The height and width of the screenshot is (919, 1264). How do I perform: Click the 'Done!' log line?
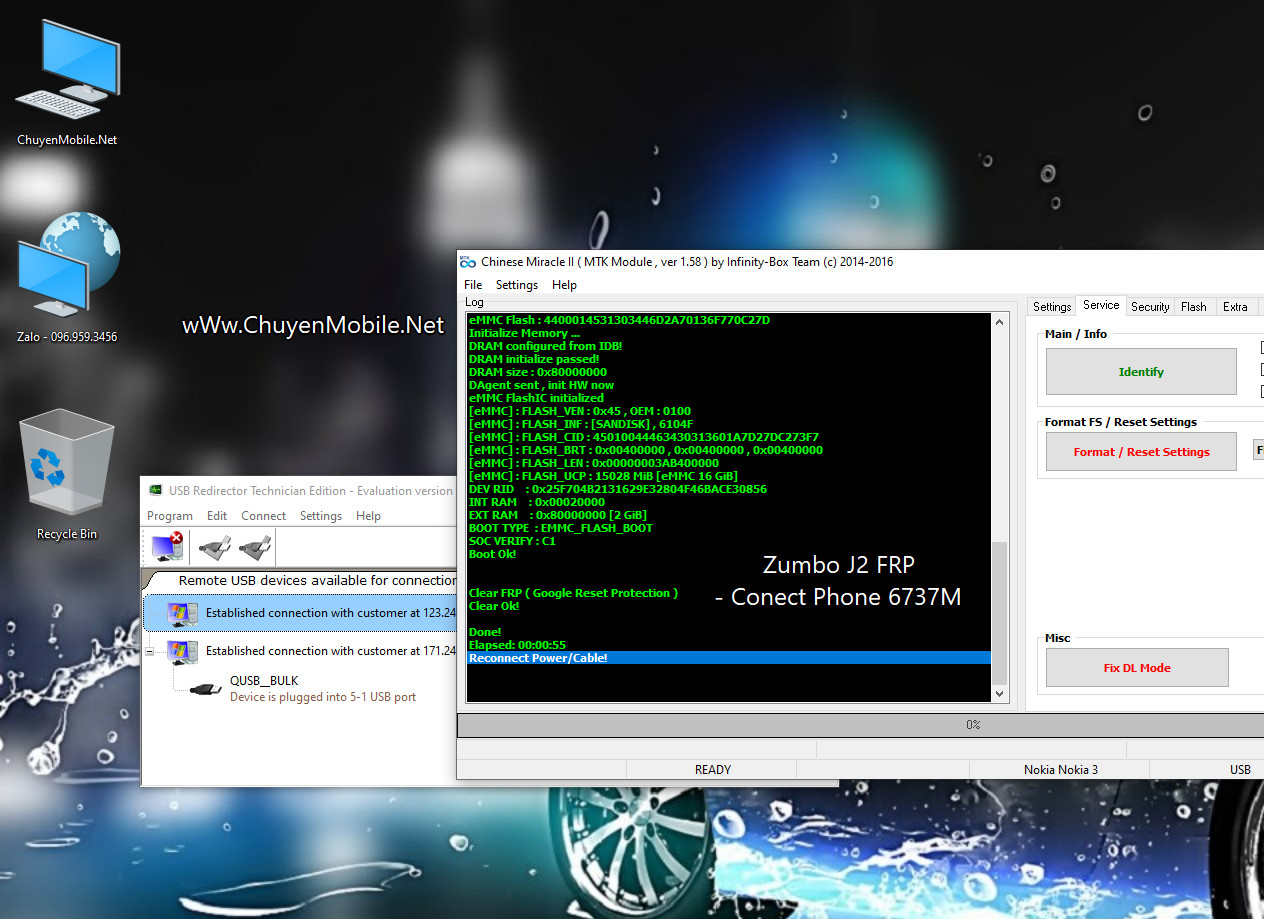(485, 632)
